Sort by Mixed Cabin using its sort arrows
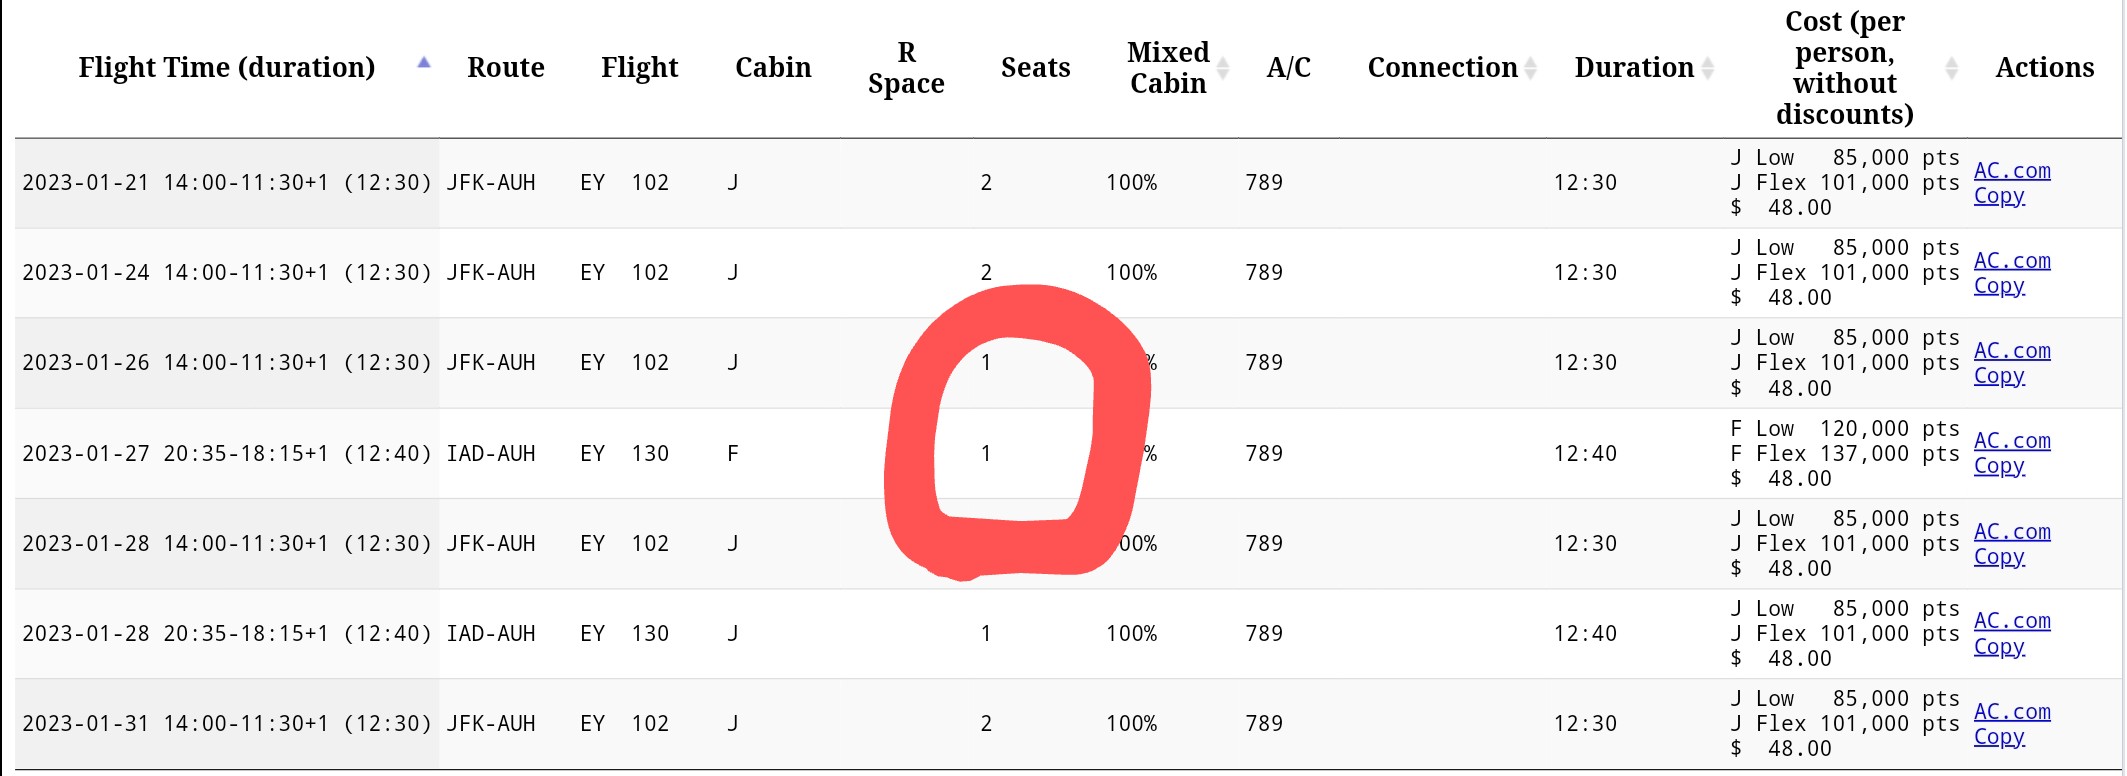The width and height of the screenshot is (2127, 776). tap(1223, 68)
